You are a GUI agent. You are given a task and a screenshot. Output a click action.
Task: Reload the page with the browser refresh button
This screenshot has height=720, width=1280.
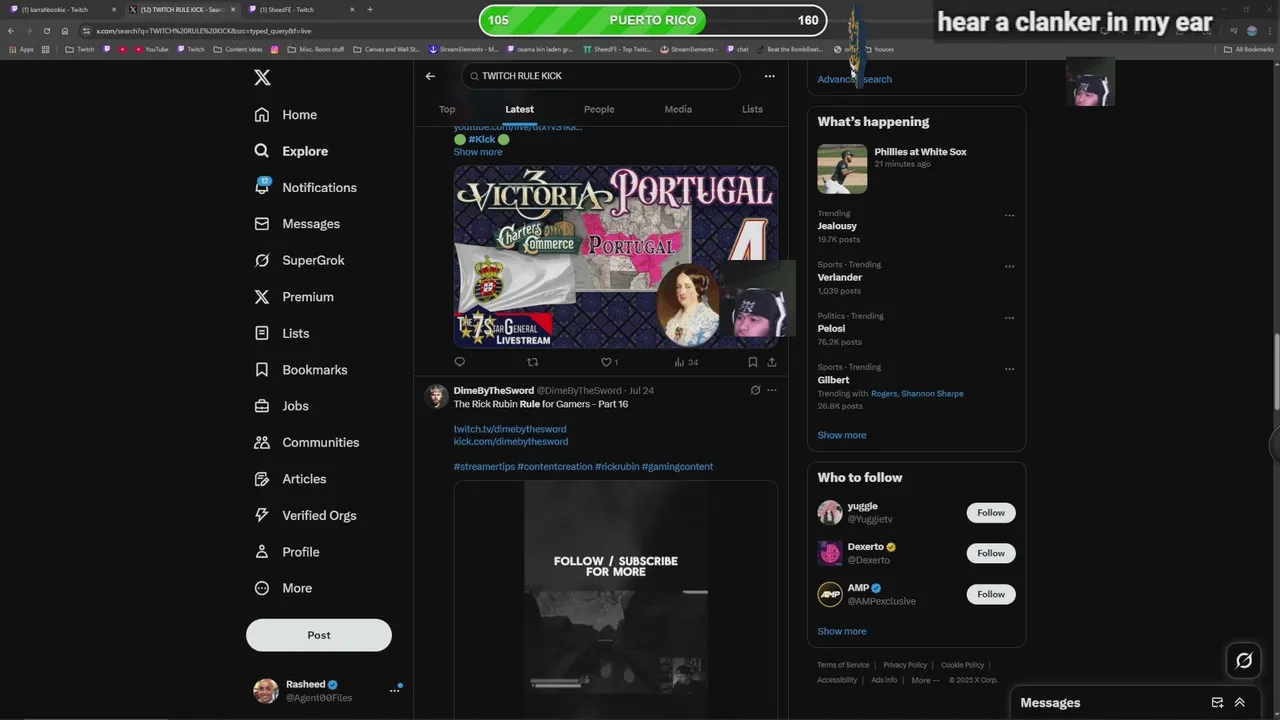pos(46,31)
